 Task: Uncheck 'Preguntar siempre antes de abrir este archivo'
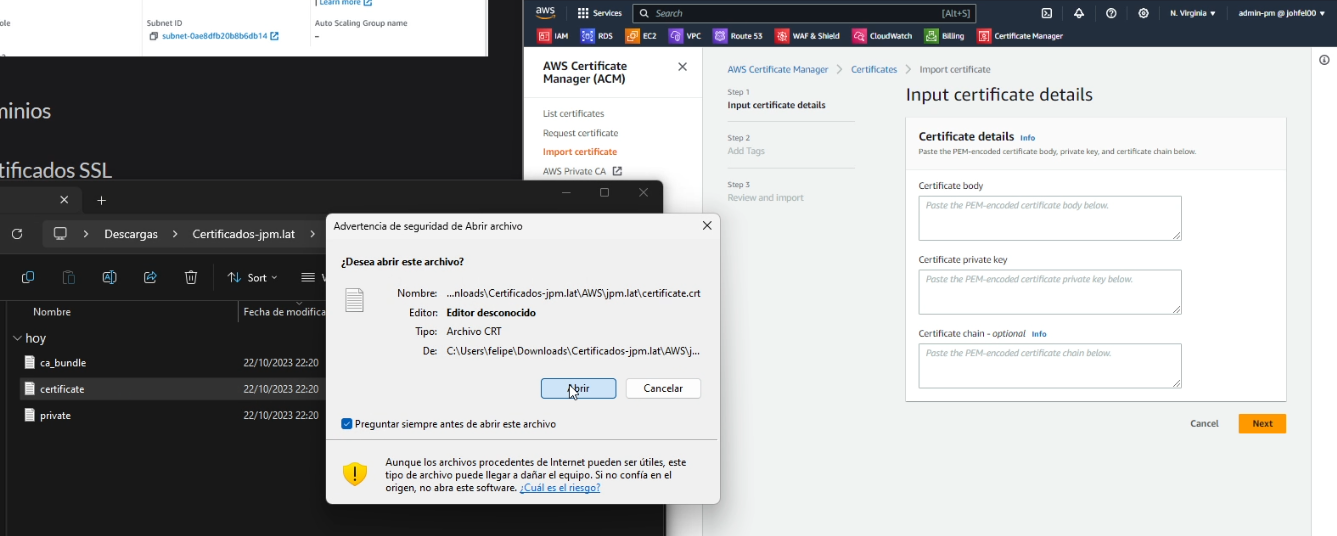pyautogui.click(x=347, y=424)
